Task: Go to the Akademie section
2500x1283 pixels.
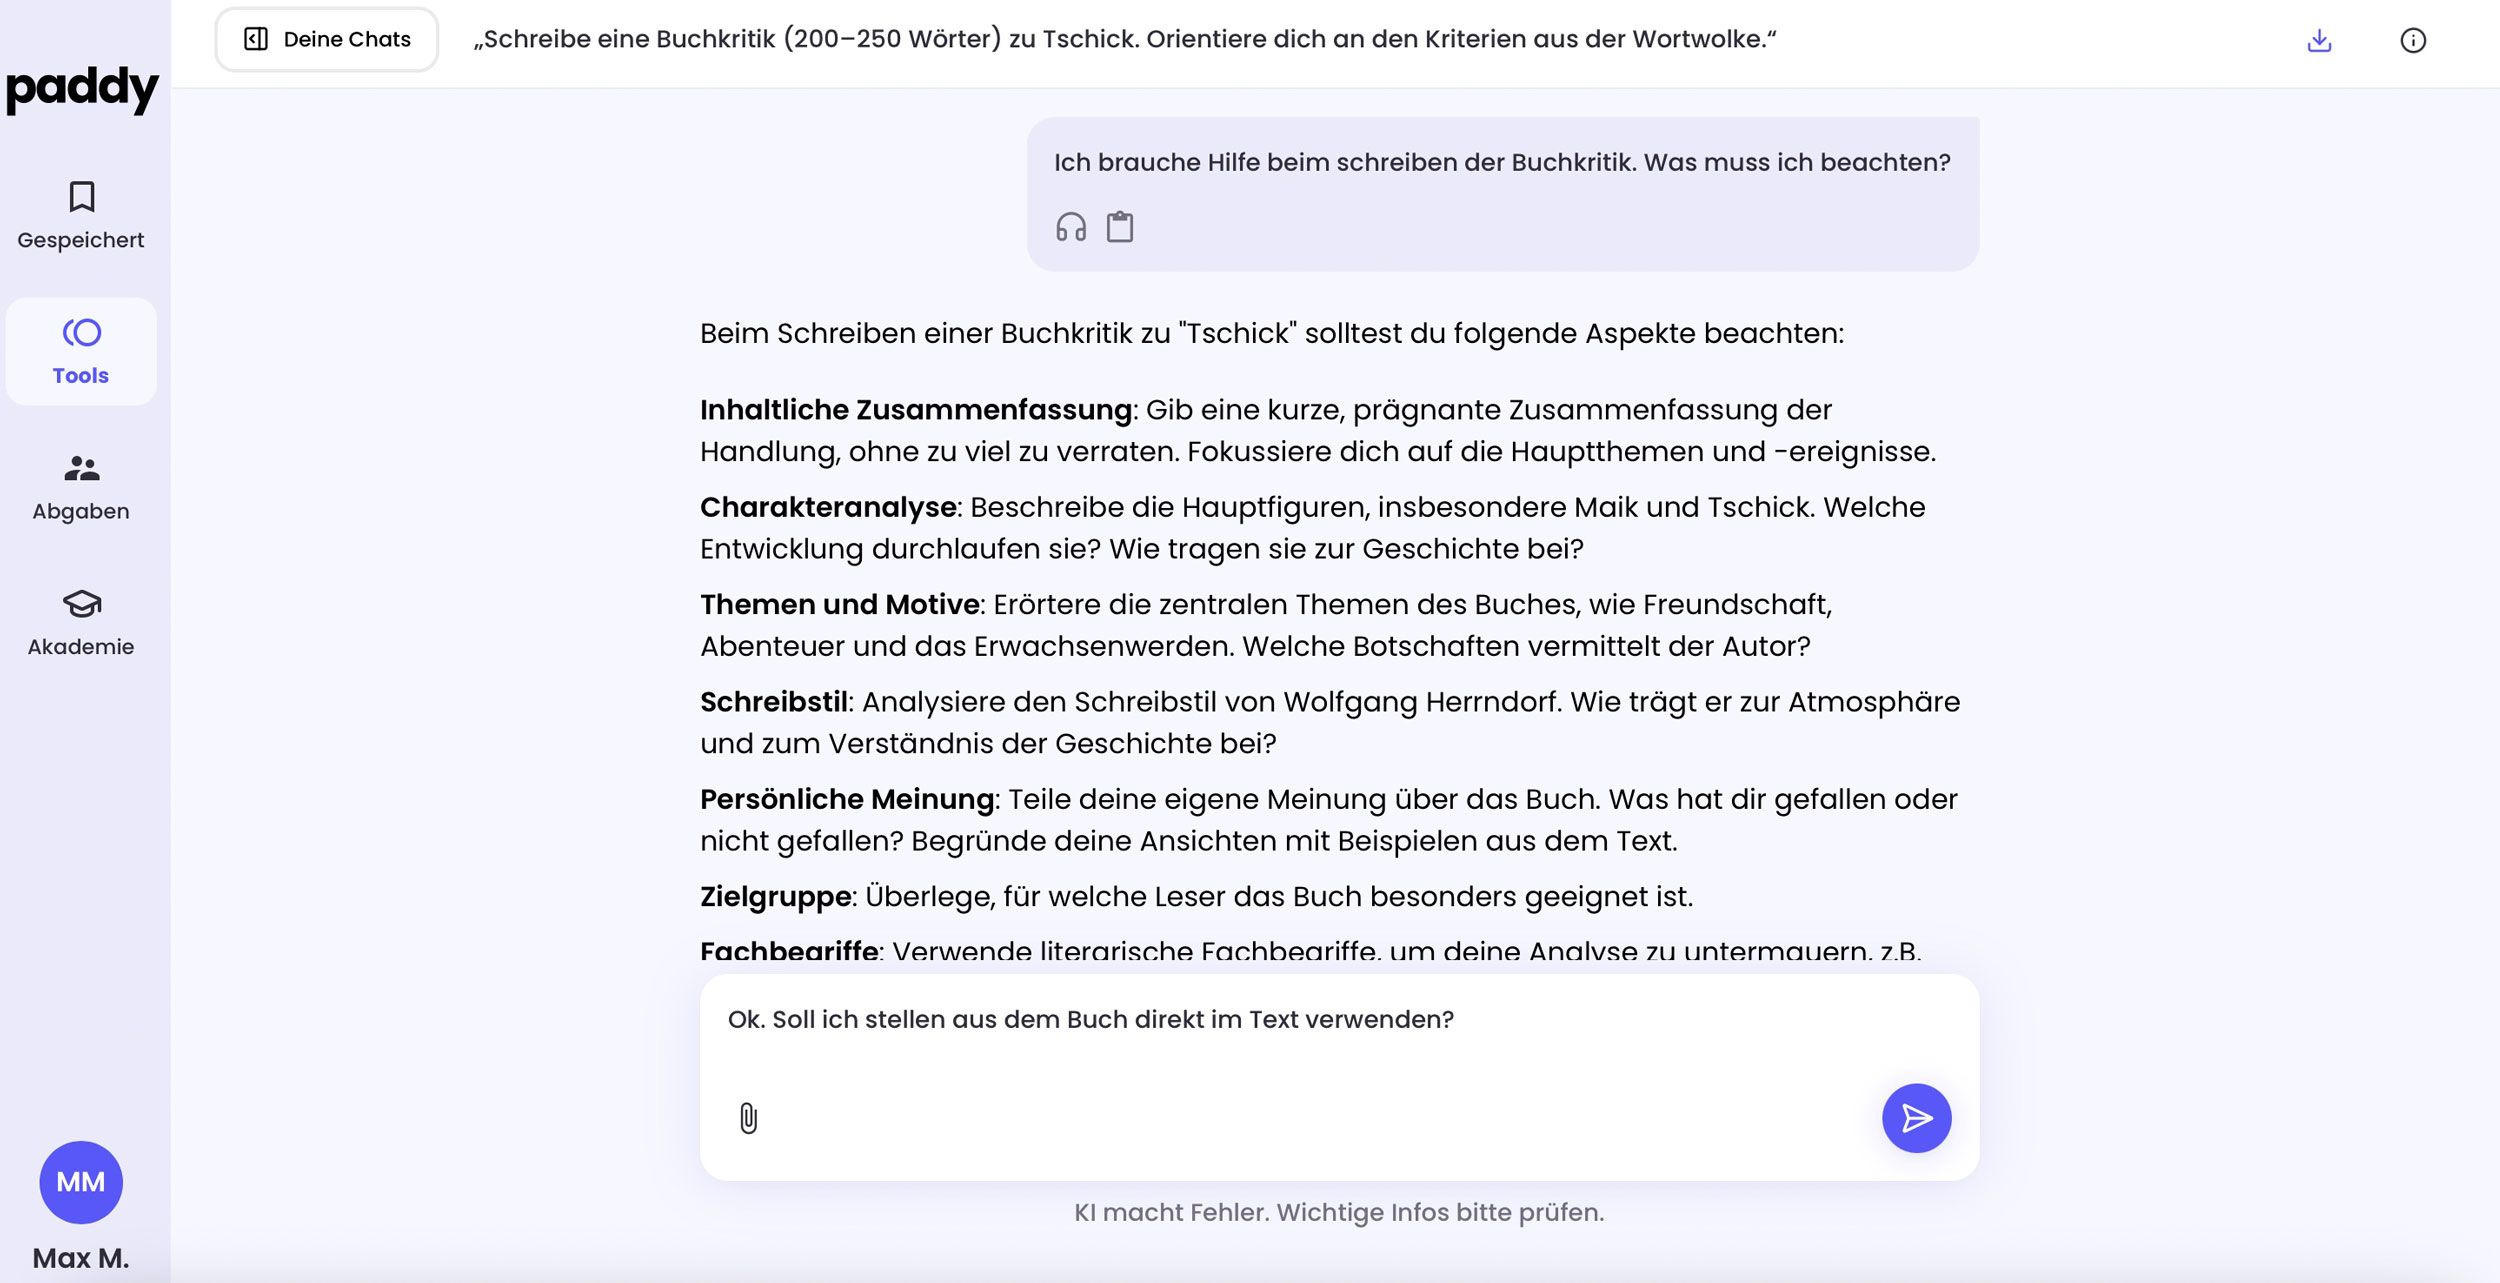Action: click(x=81, y=604)
